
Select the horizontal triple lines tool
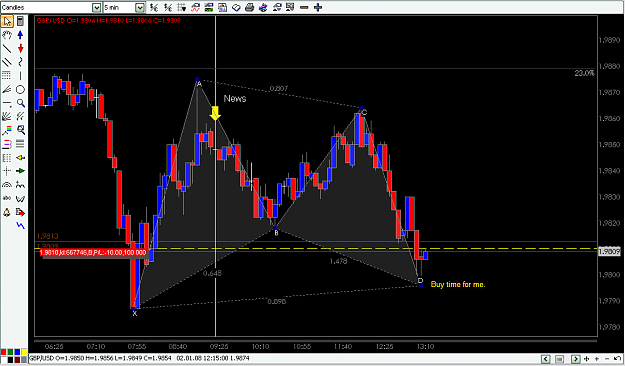click(20, 144)
